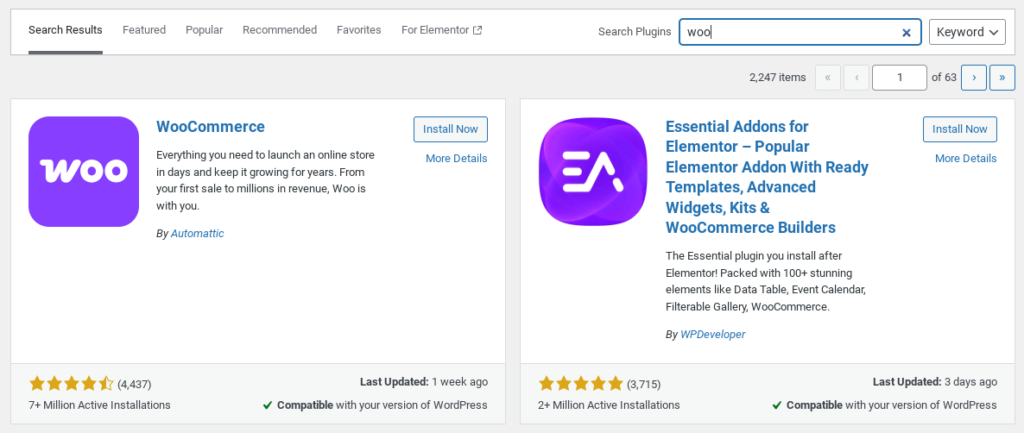
Task: Click Last Updated: 3 days ago text
Action: 935,382
